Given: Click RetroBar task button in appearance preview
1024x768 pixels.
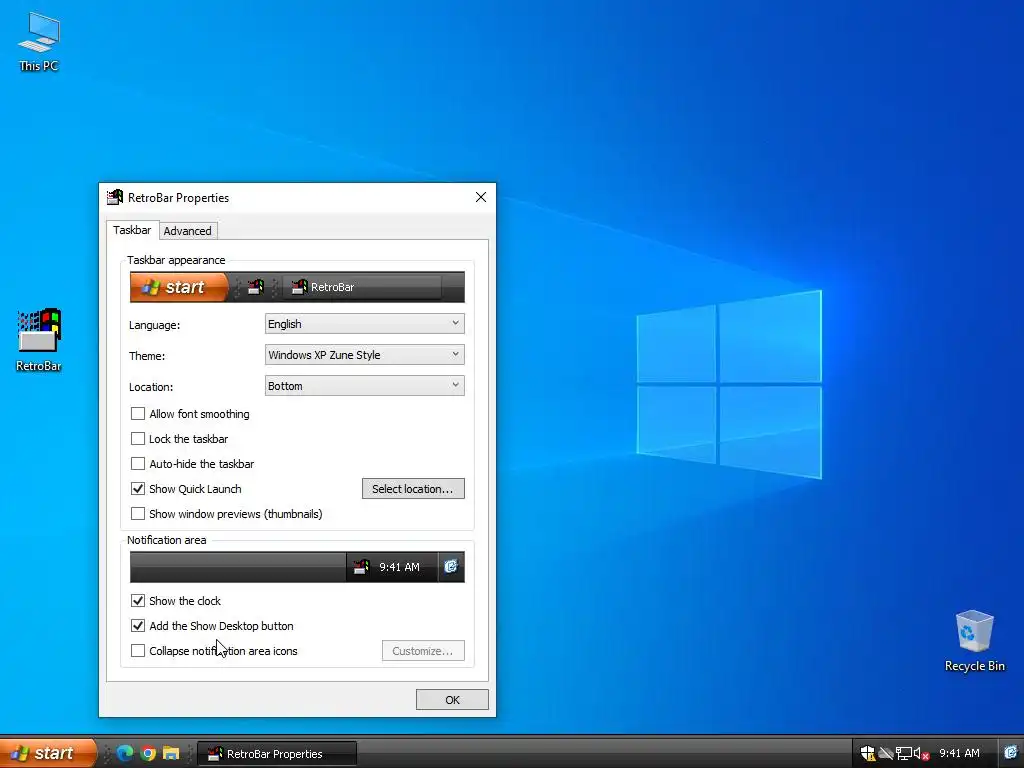Looking at the screenshot, I should (x=362, y=287).
